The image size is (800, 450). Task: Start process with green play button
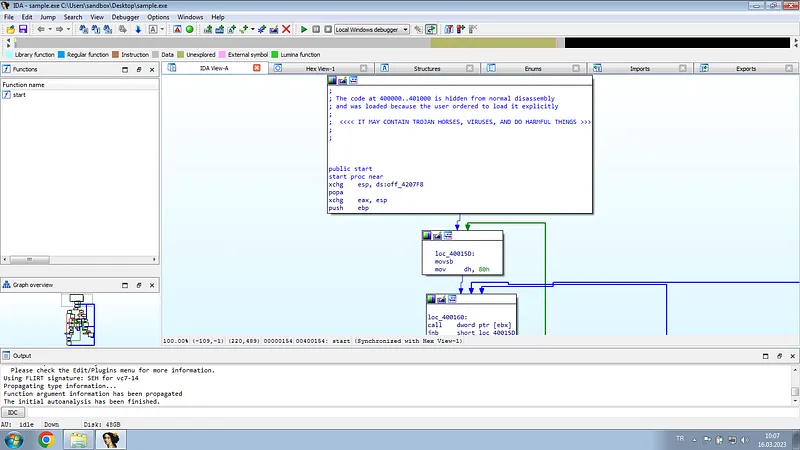coord(304,30)
